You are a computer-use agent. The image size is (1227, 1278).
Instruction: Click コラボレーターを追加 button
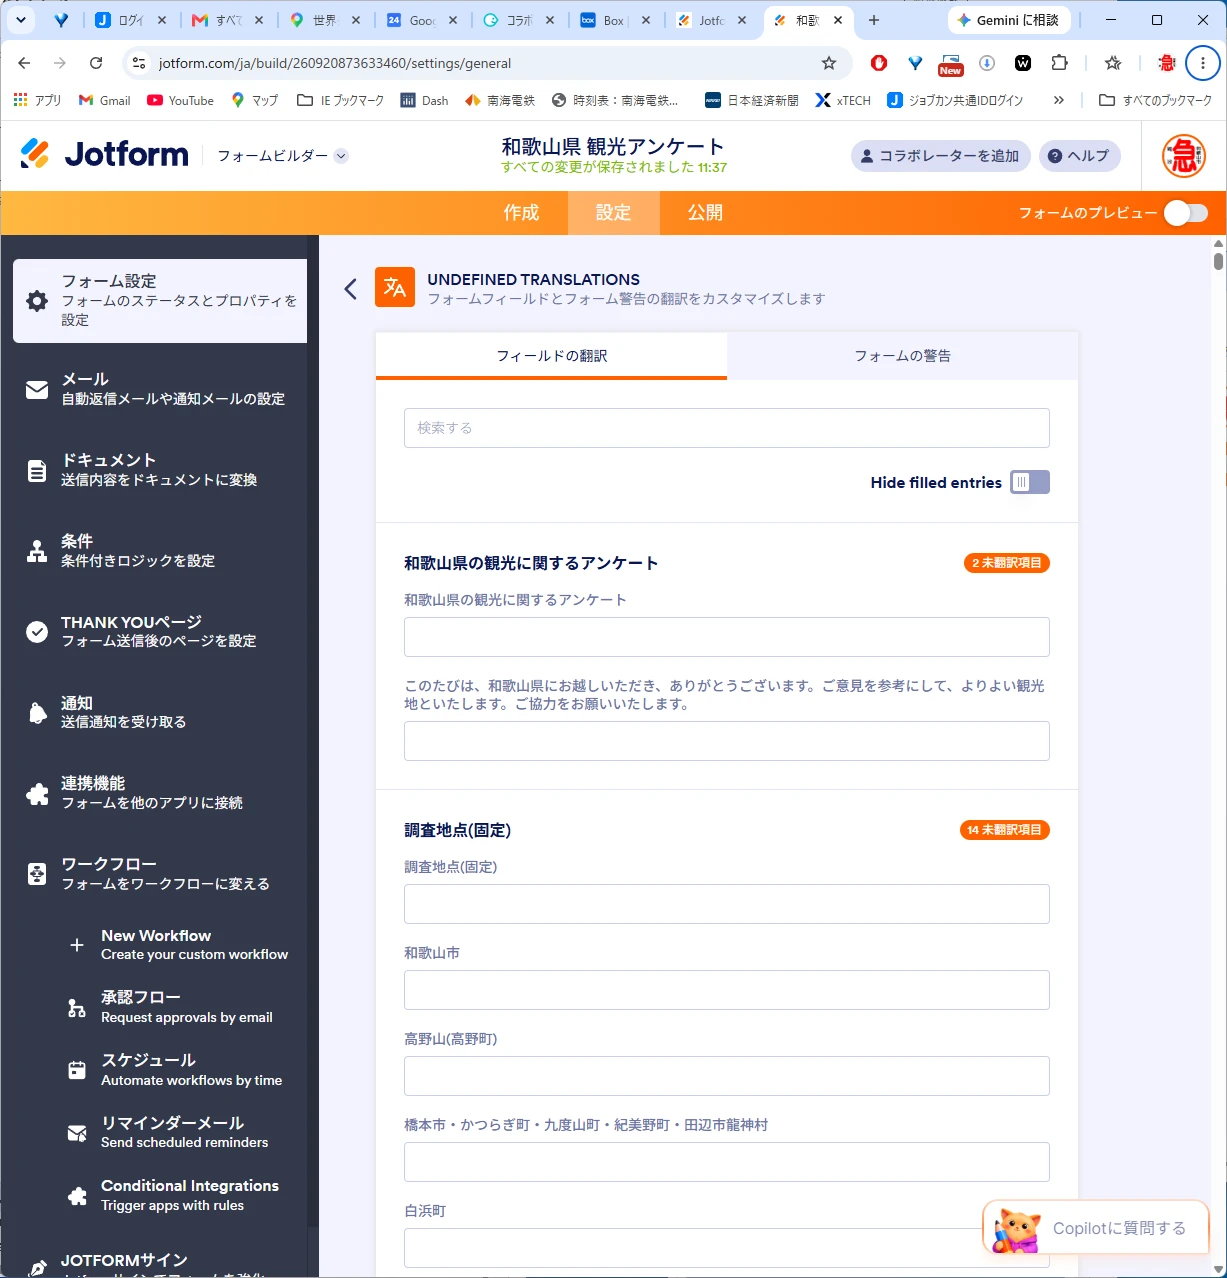[941, 156]
